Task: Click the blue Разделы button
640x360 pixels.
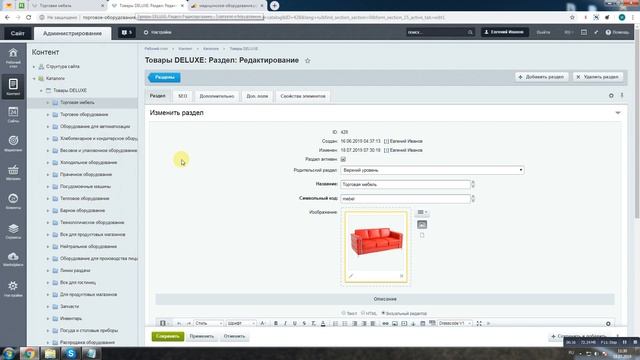Action: (164, 77)
